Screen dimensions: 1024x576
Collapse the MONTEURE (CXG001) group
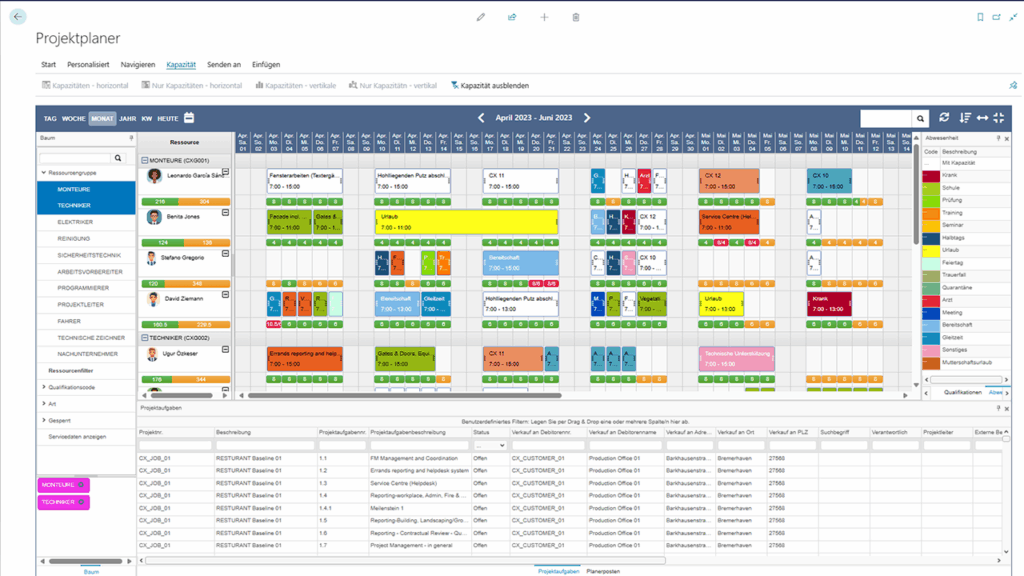click(145, 160)
